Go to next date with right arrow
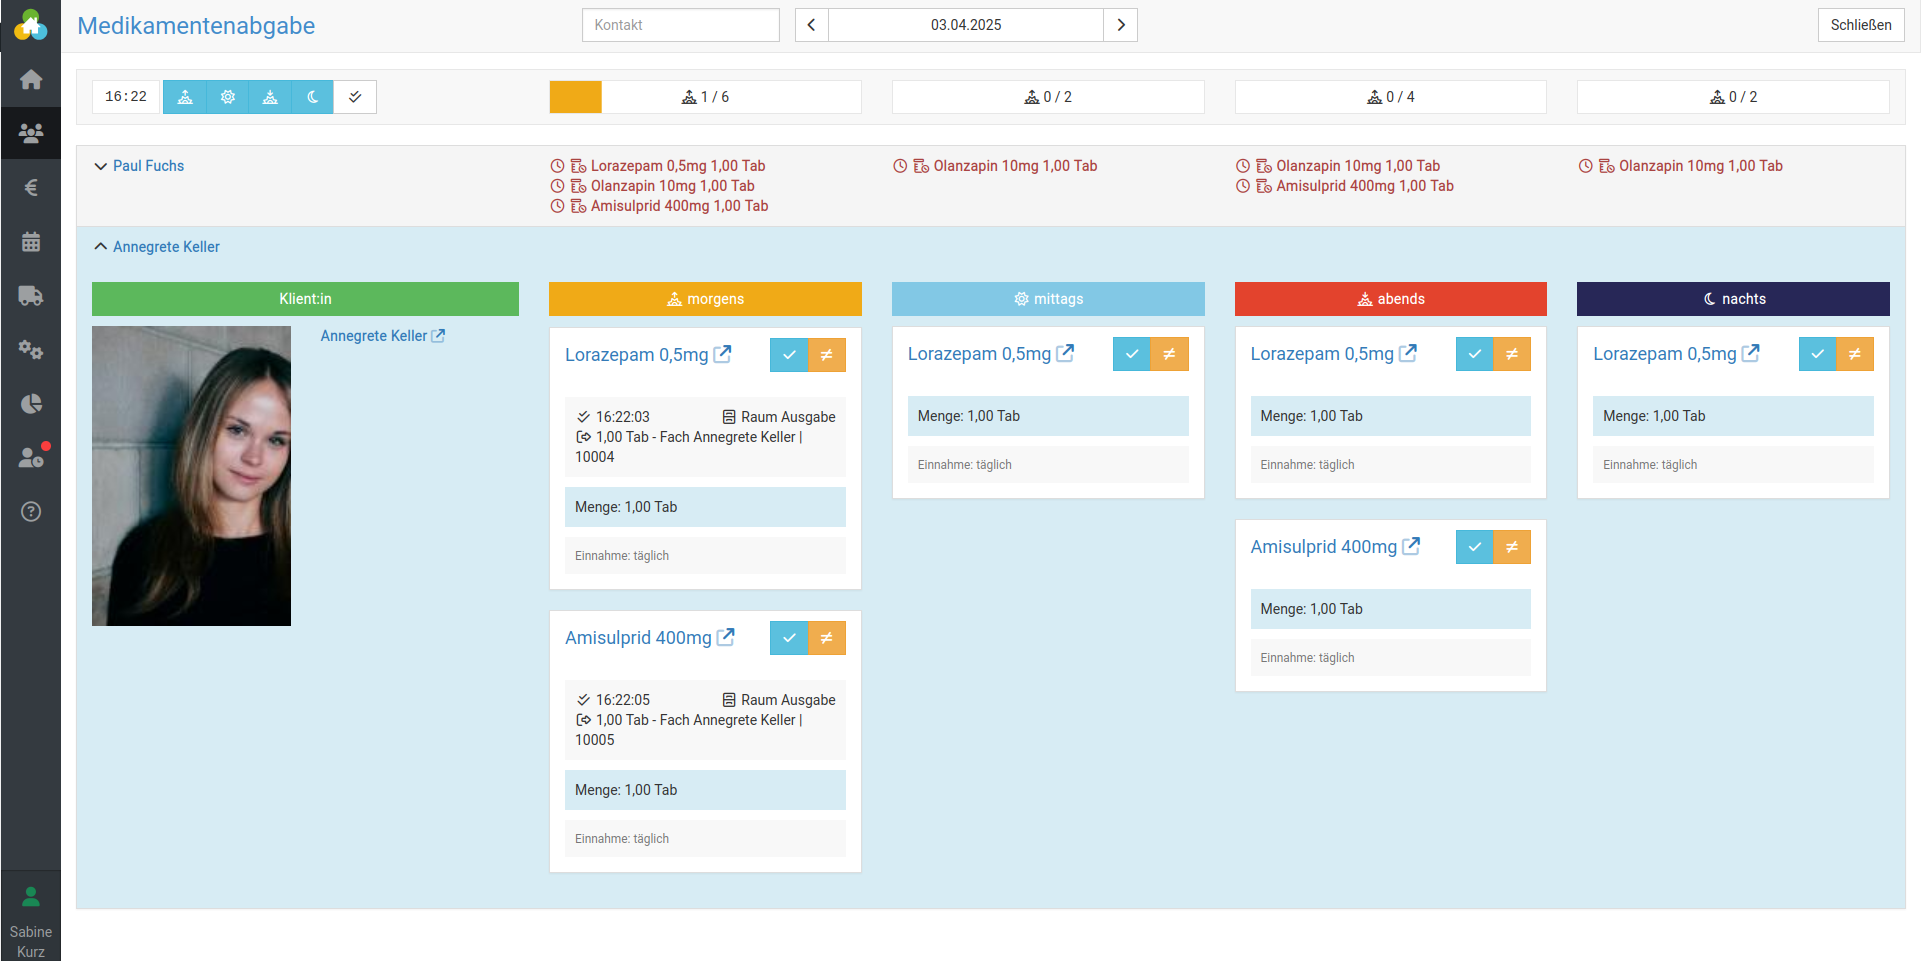This screenshot has height=961, width=1921. click(x=1121, y=25)
